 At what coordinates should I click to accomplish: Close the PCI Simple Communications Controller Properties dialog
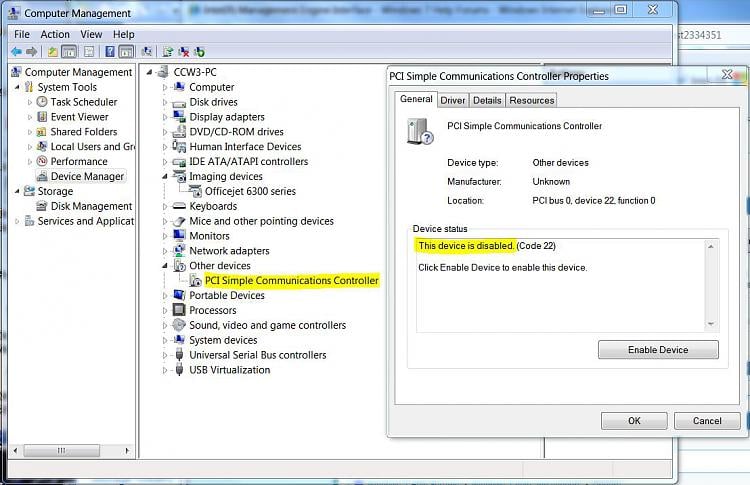728,75
